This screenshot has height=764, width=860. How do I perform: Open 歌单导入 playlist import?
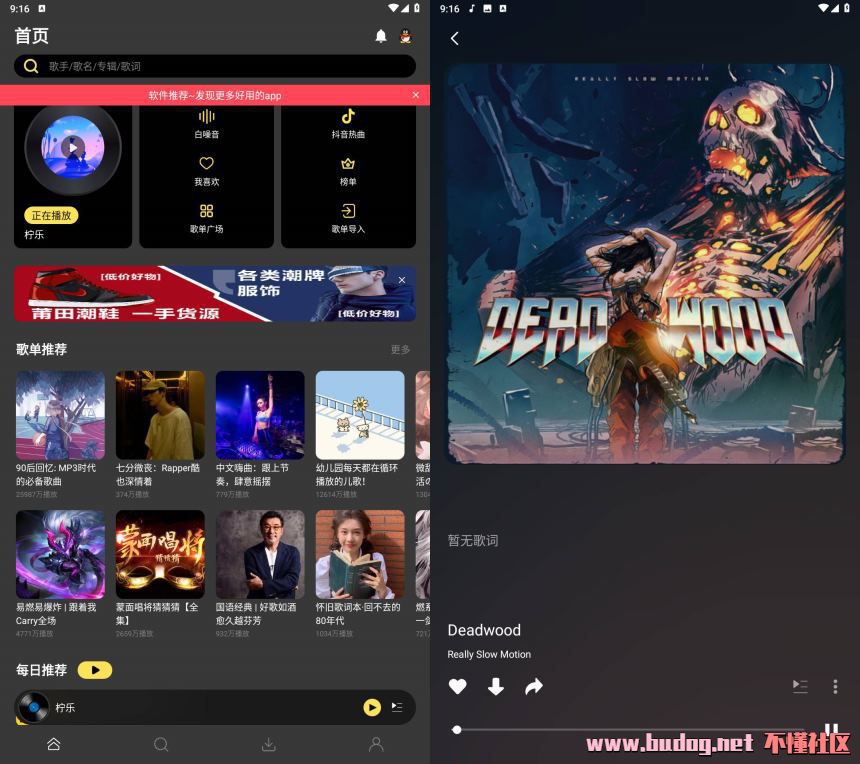click(x=348, y=218)
